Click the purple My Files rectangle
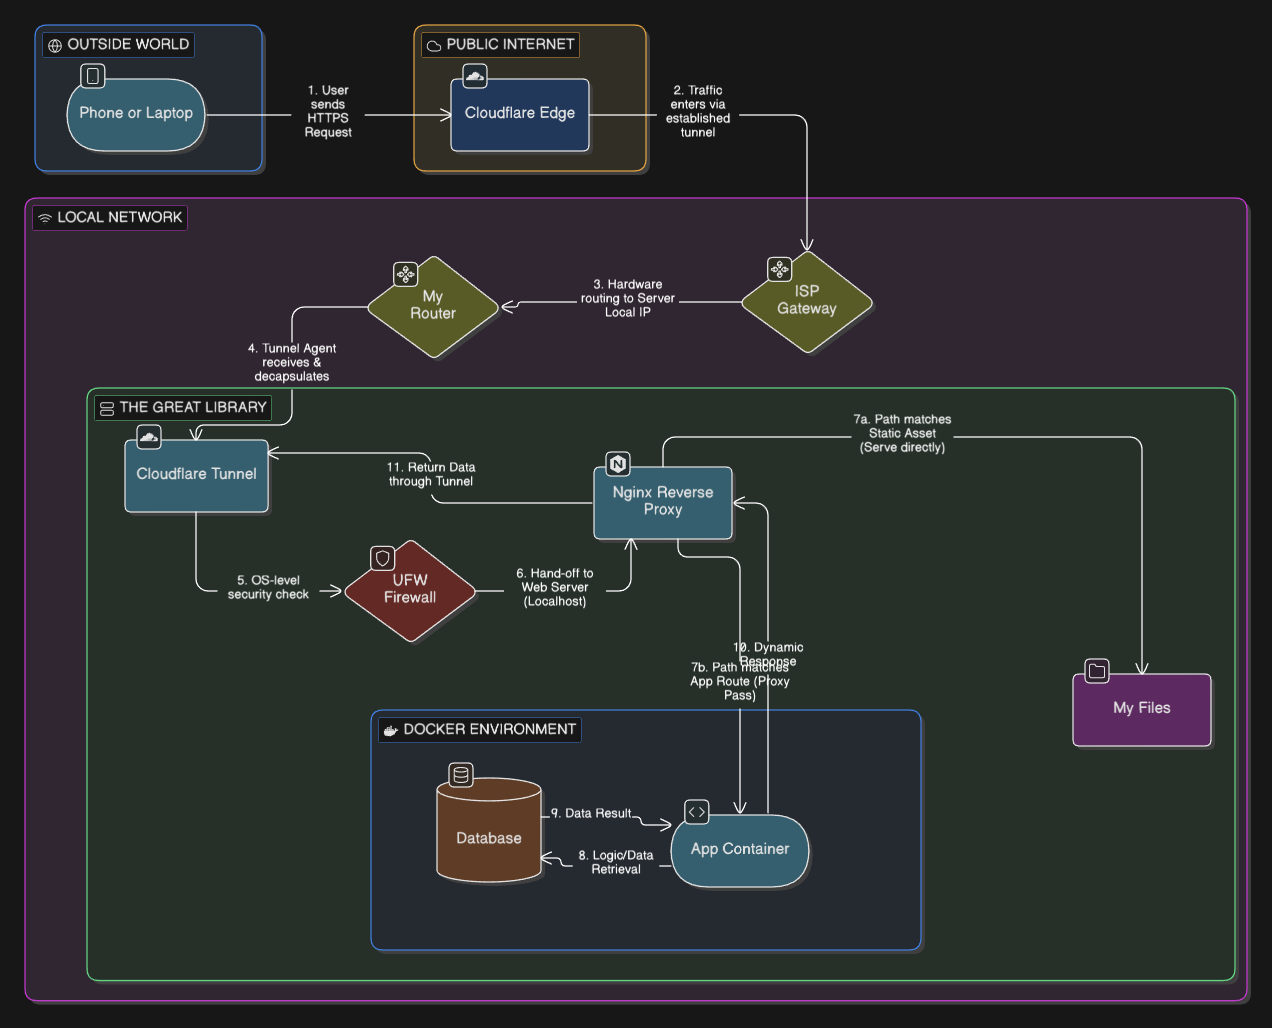The width and height of the screenshot is (1272, 1028). 1142,708
